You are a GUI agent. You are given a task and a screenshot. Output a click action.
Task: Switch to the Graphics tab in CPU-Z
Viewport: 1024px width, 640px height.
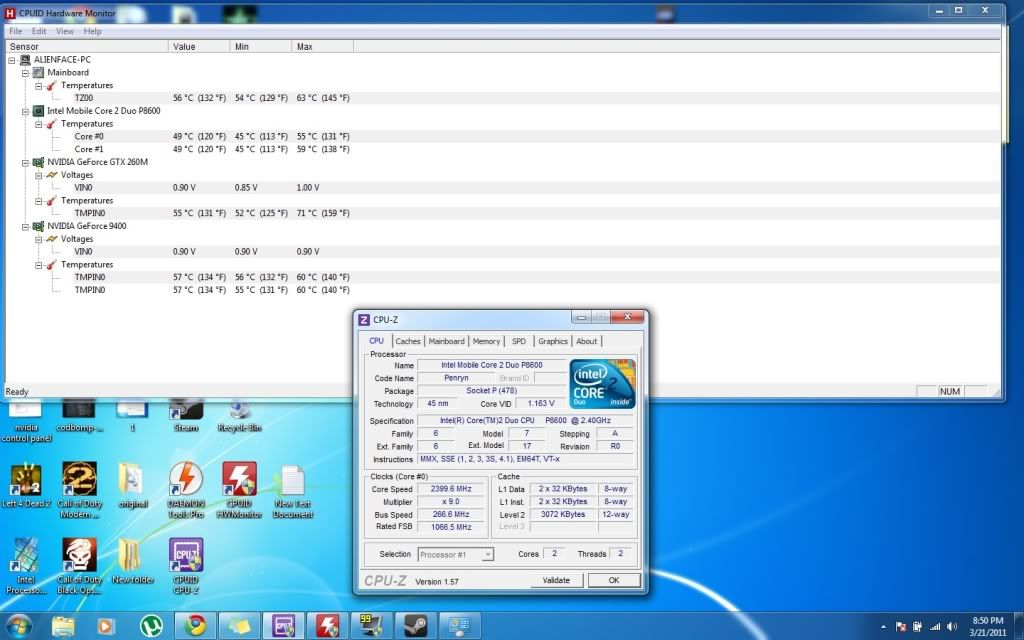(x=552, y=342)
